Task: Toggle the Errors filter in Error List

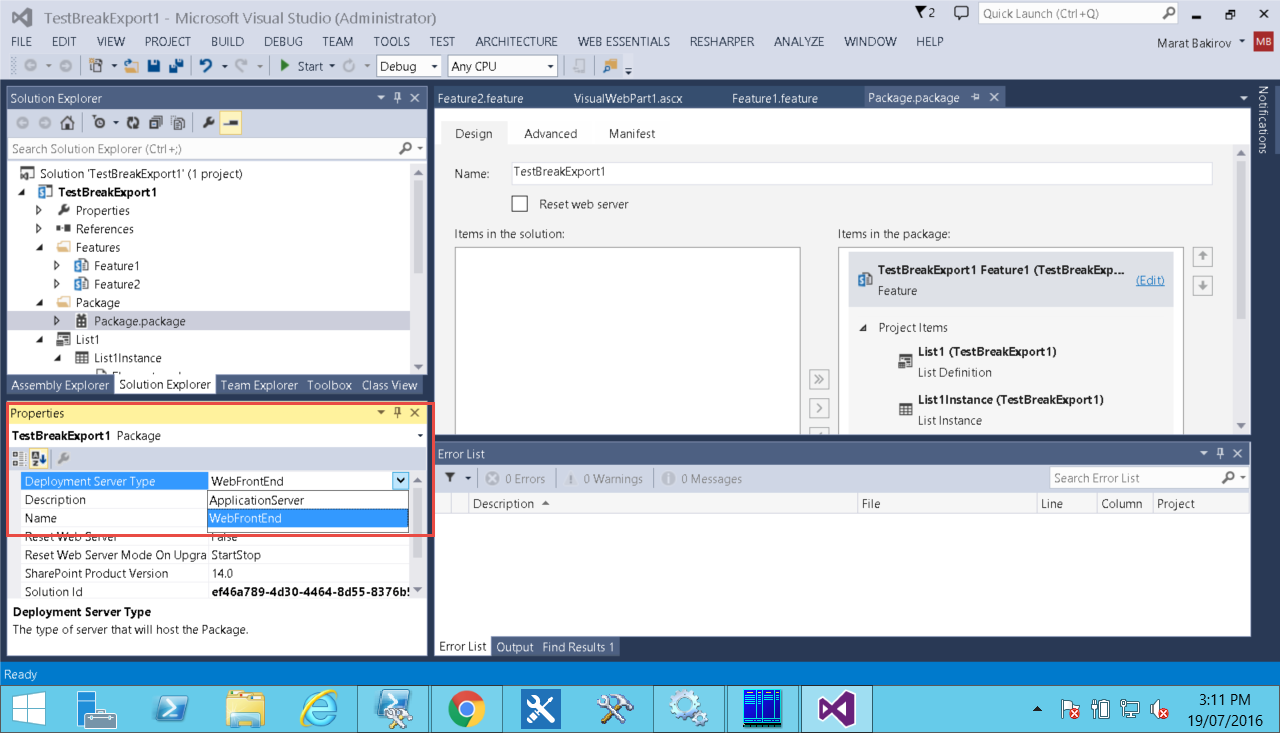Action: click(x=516, y=479)
